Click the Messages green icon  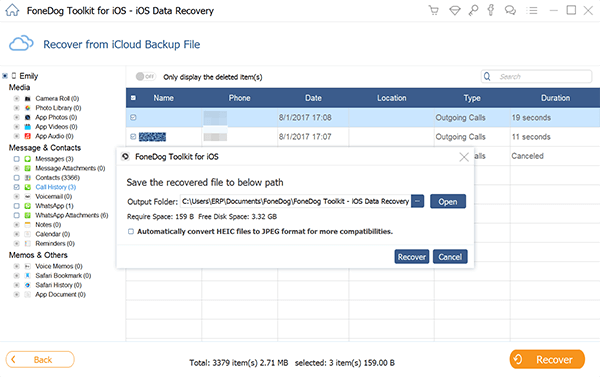pyautogui.click(x=28, y=159)
